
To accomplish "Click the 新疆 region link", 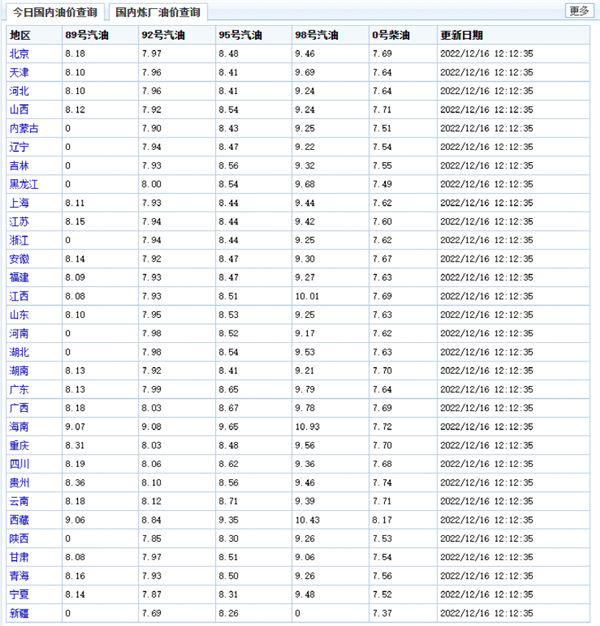I will pos(19,613).
